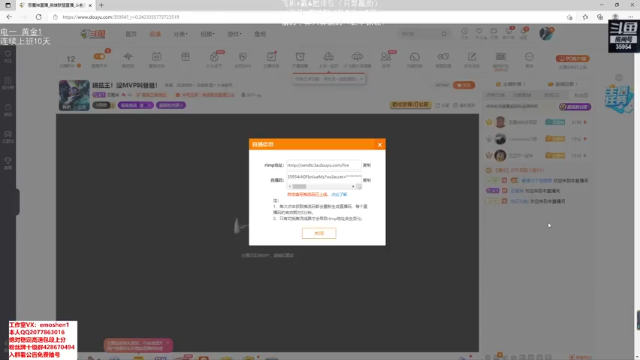Image resolution: width=640 pixels, height=360 pixels.
Task: Open browser settings ellipsis menu
Action: click(631, 17)
